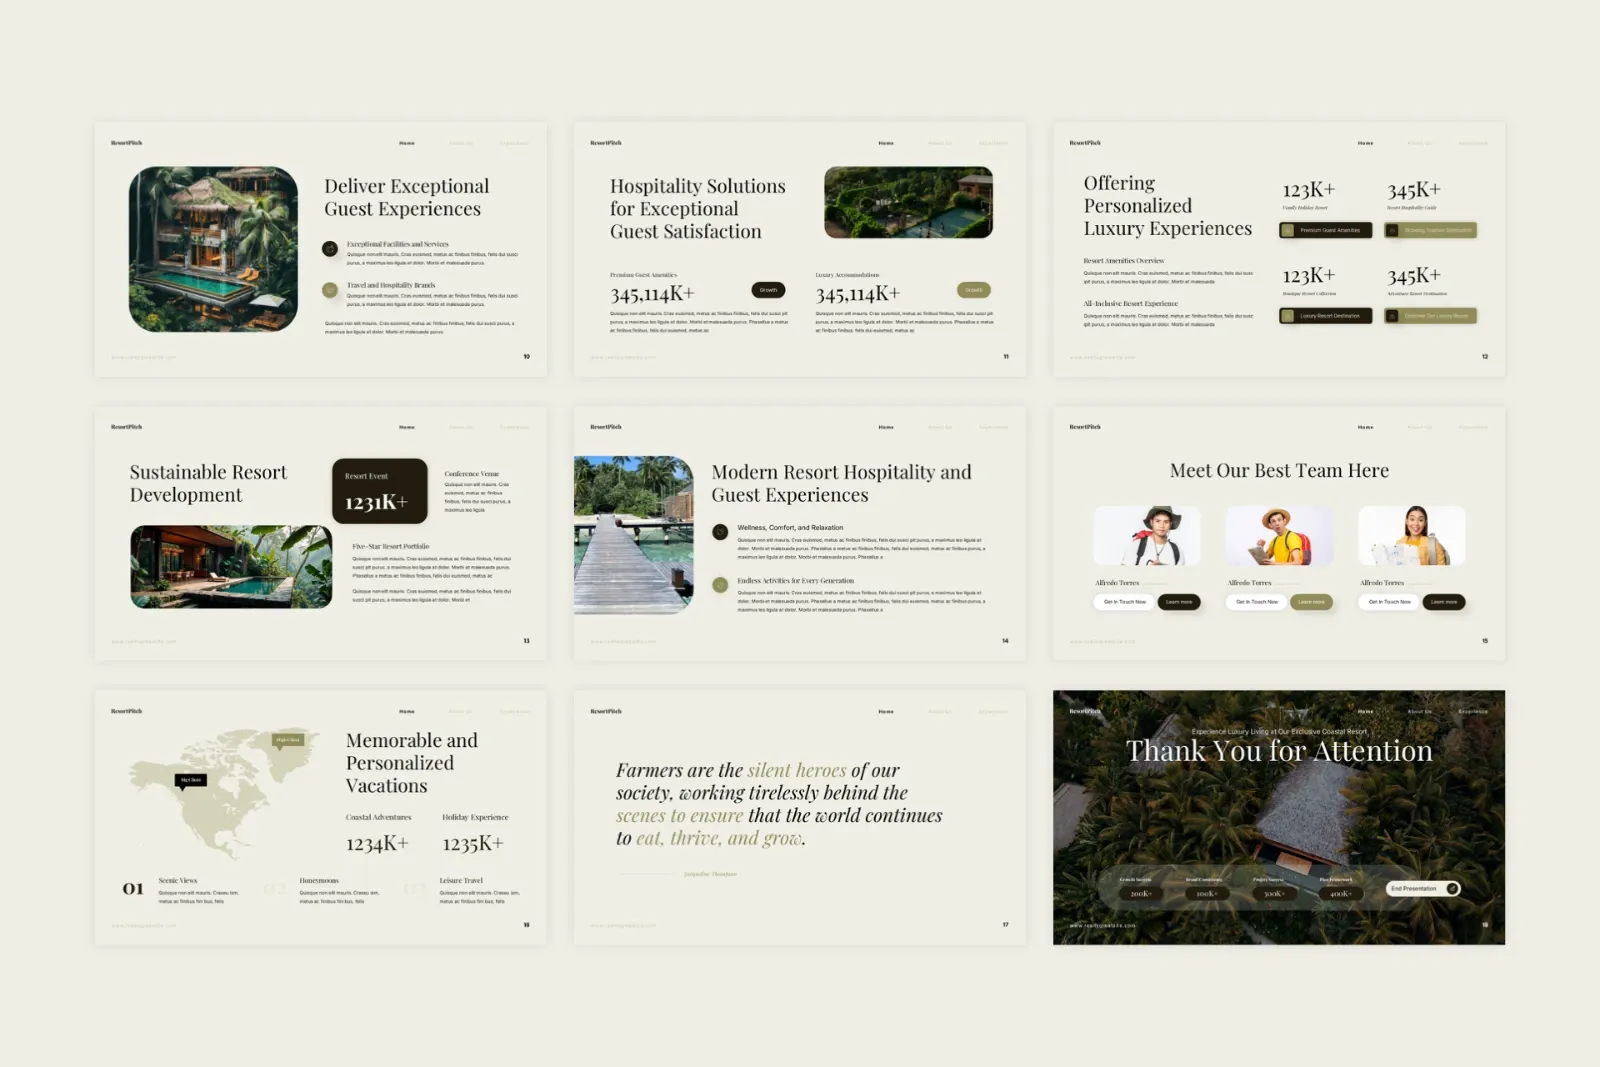Click the olive map label over Greenland
The height and width of the screenshot is (1067, 1600).
pyautogui.click(x=288, y=740)
